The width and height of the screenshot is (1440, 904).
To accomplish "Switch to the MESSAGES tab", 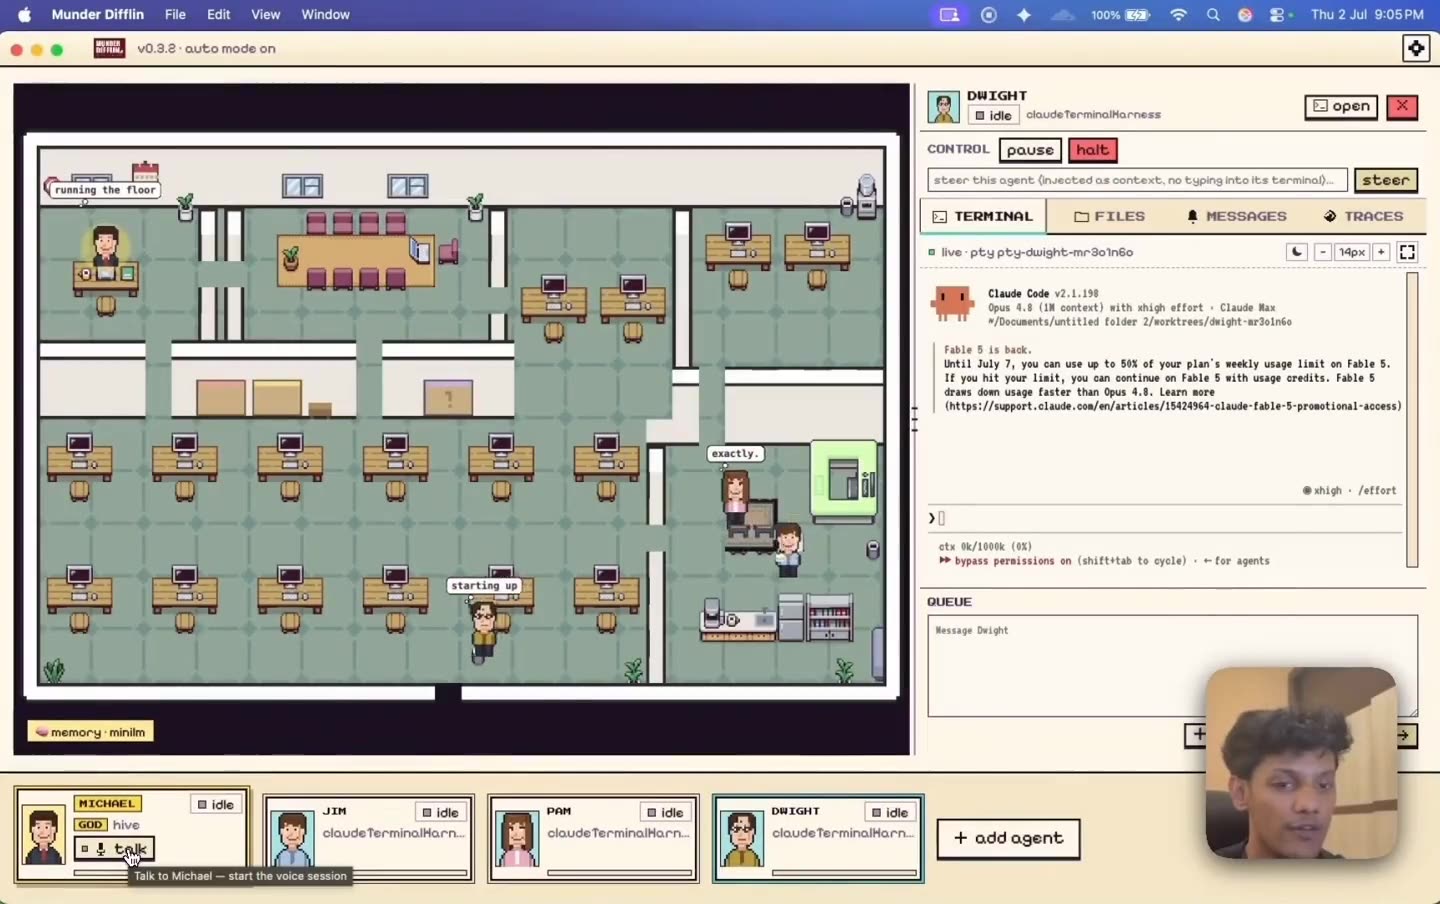I will coord(1236,216).
